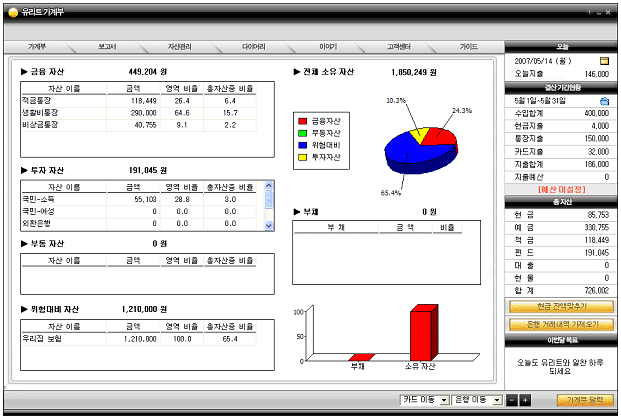The height and width of the screenshot is (418, 621).
Task: Switch to the 자산관리 tab
Action: pos(180,46)
